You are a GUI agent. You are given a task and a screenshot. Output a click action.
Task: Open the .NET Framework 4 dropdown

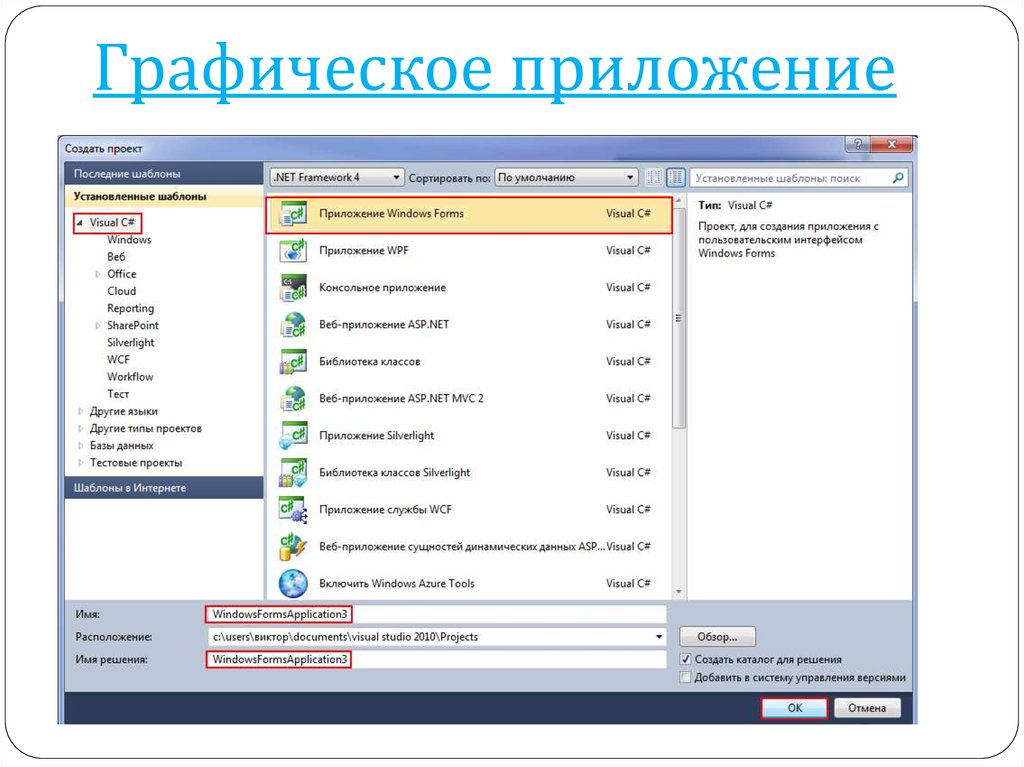pos(336,178)
